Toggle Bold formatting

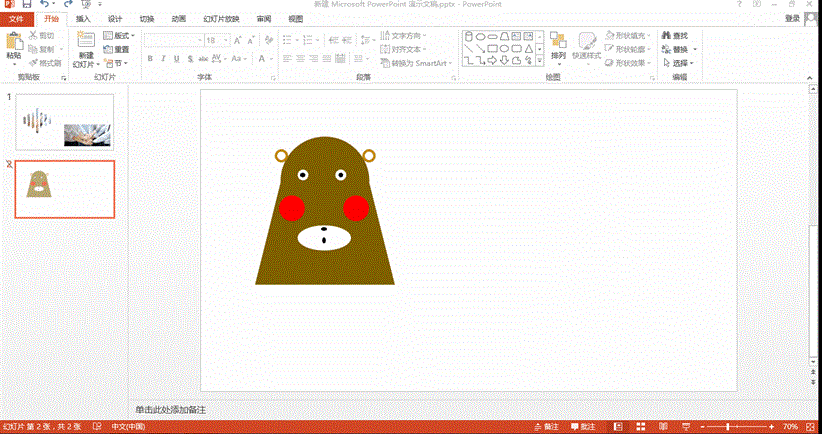tap(150, 59)
